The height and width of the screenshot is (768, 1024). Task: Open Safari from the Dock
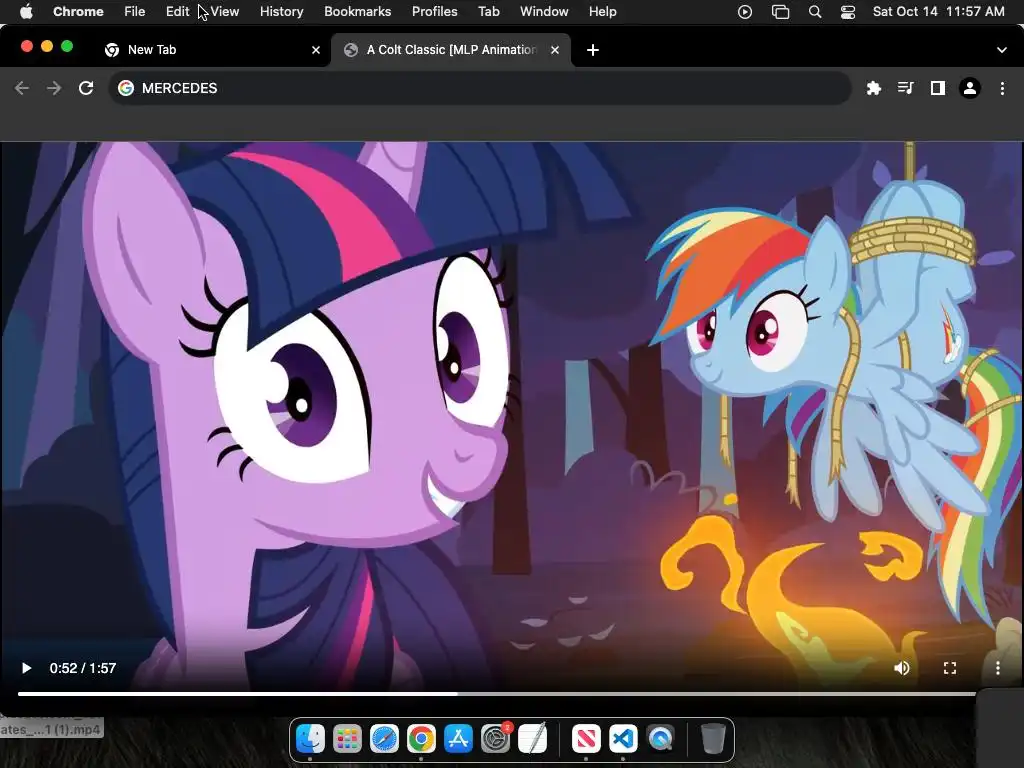pyautogui.click(x=384, y=739)
